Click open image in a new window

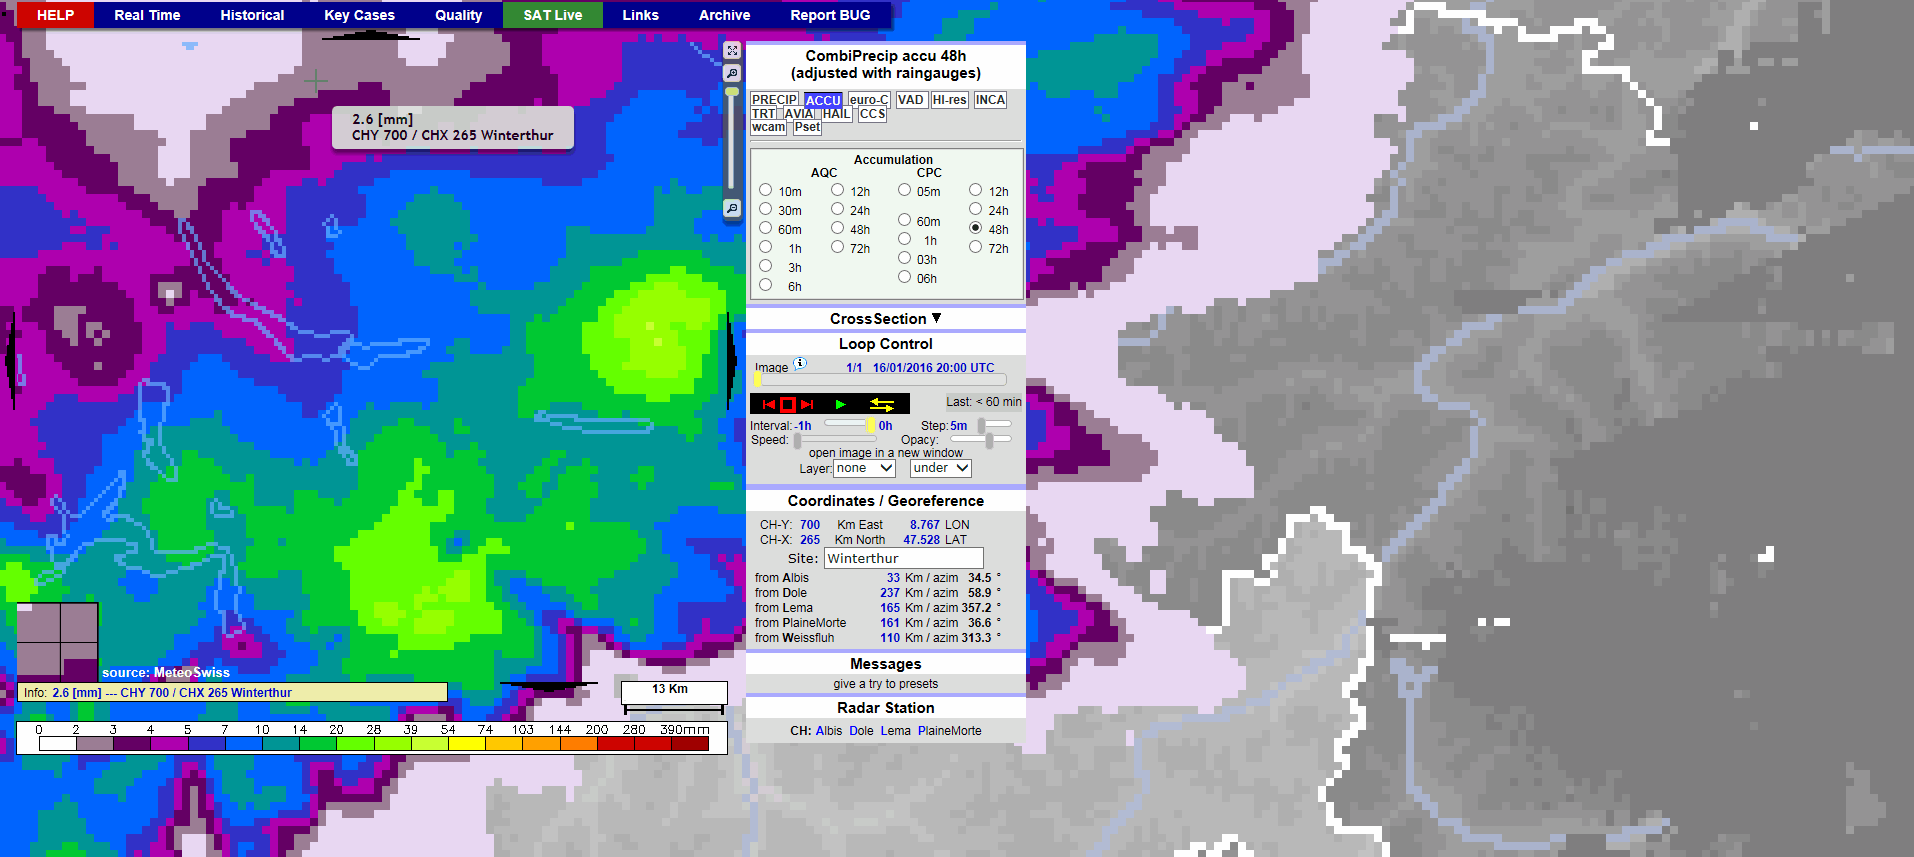(885, 453)
